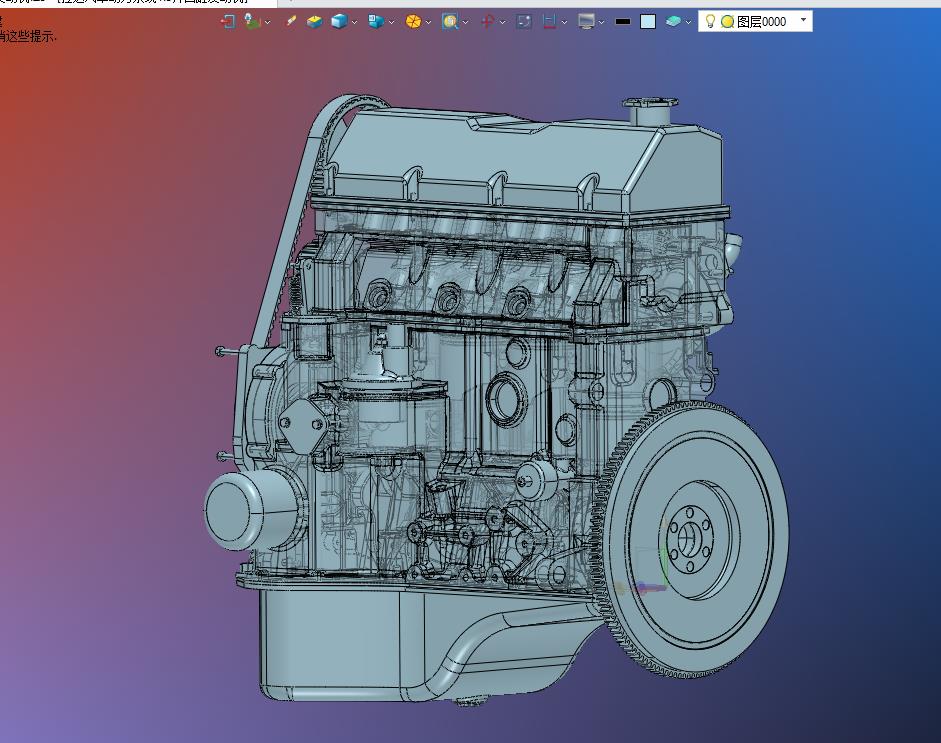Screen dimensions: 941x743
Task: Toggle the framed square view icon
Action: (x=523, y=21)
